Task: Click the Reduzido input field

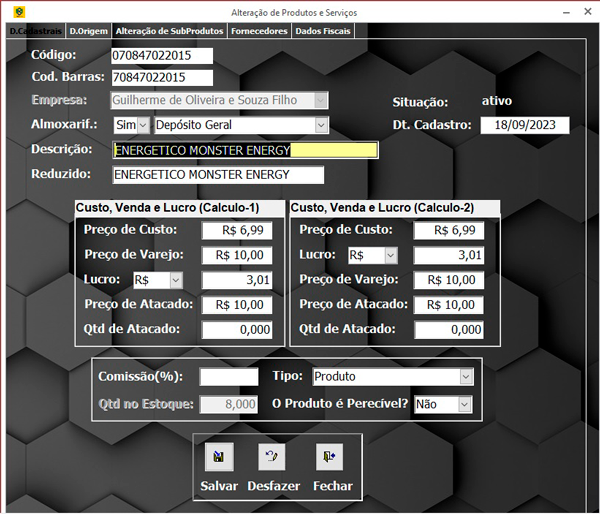Action: click(x=218, y=175)
